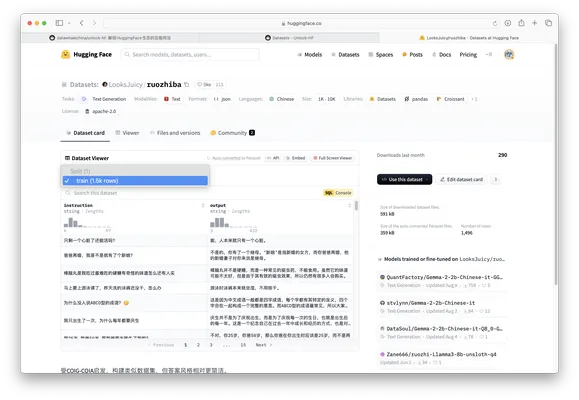Go to the Next page of results

coord(264,345)
